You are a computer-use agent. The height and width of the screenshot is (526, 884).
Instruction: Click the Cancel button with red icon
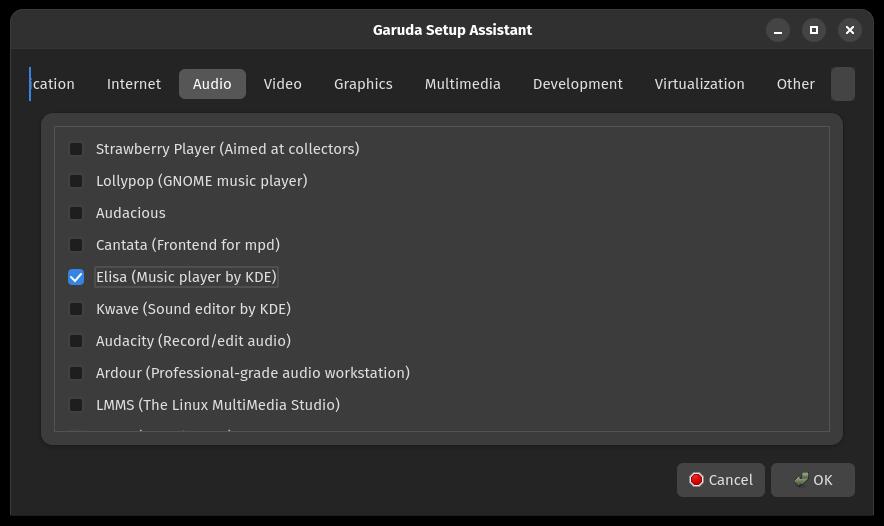pyautogui.click(x=721, y=480)
